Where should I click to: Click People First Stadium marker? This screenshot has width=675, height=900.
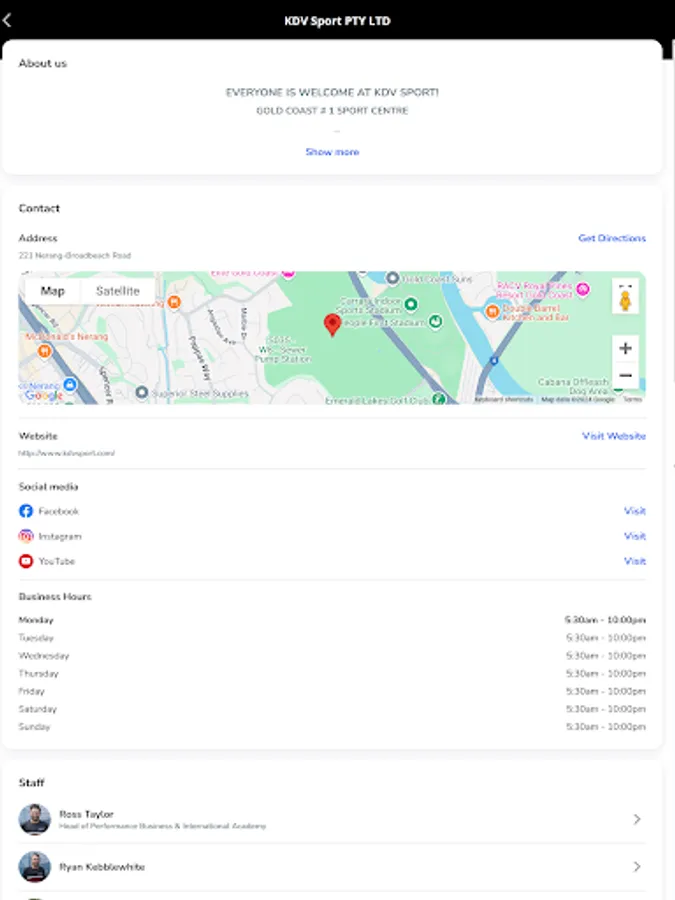coord(436,322)
